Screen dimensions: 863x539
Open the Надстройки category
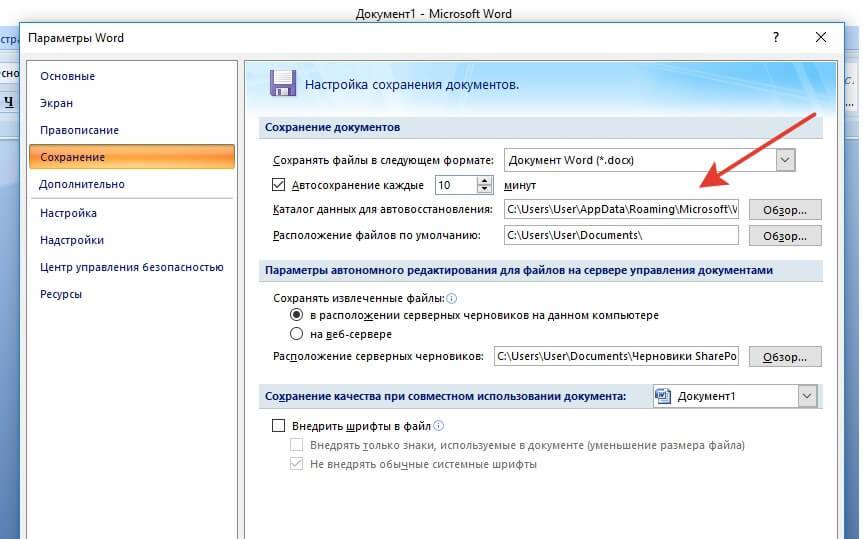72,240
